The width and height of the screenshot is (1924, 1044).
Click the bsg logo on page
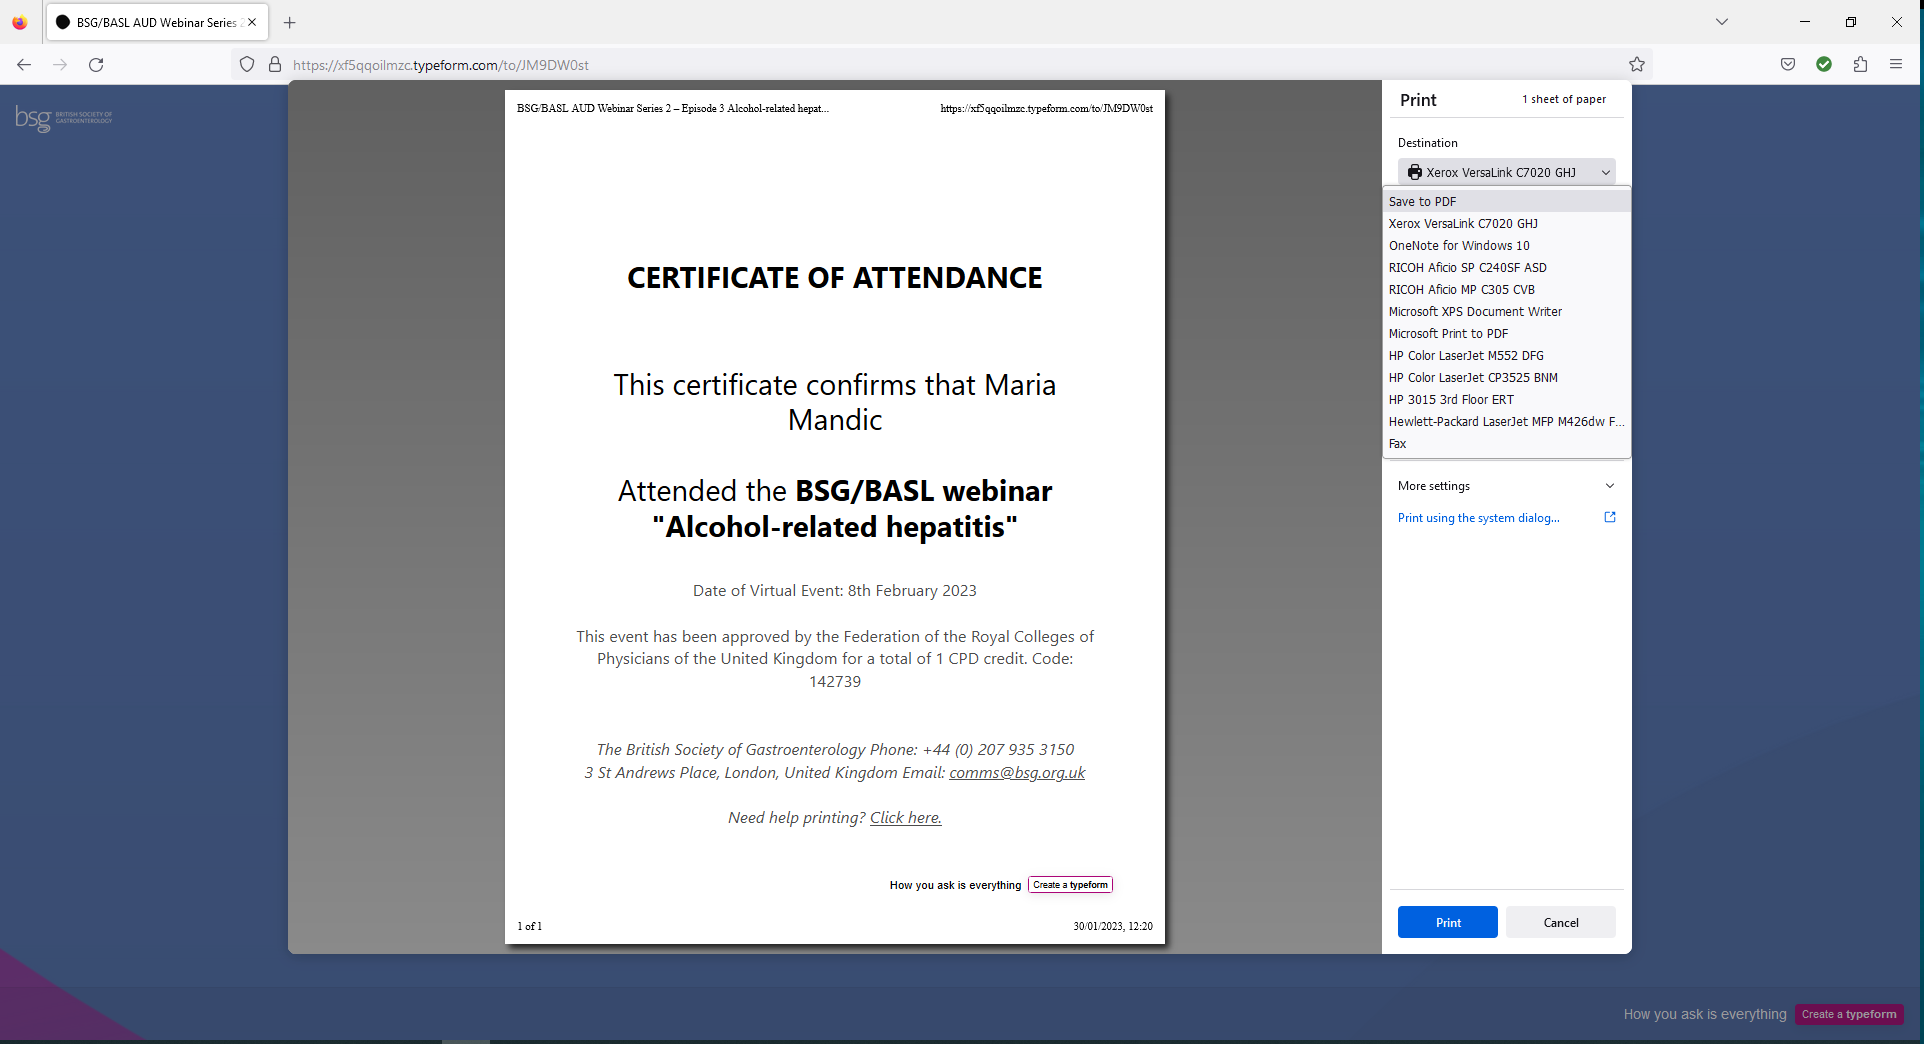pyautogui.click(x=63, y=118)
